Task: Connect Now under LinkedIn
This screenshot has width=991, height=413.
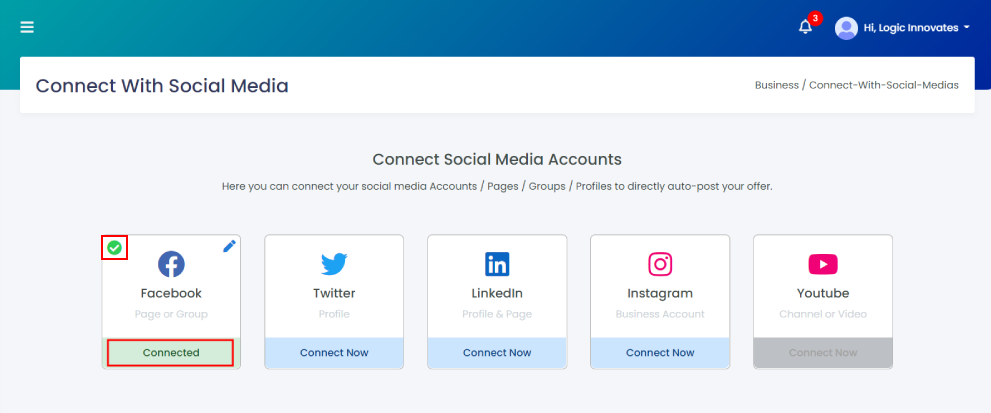Action: (x=497, y=353)
